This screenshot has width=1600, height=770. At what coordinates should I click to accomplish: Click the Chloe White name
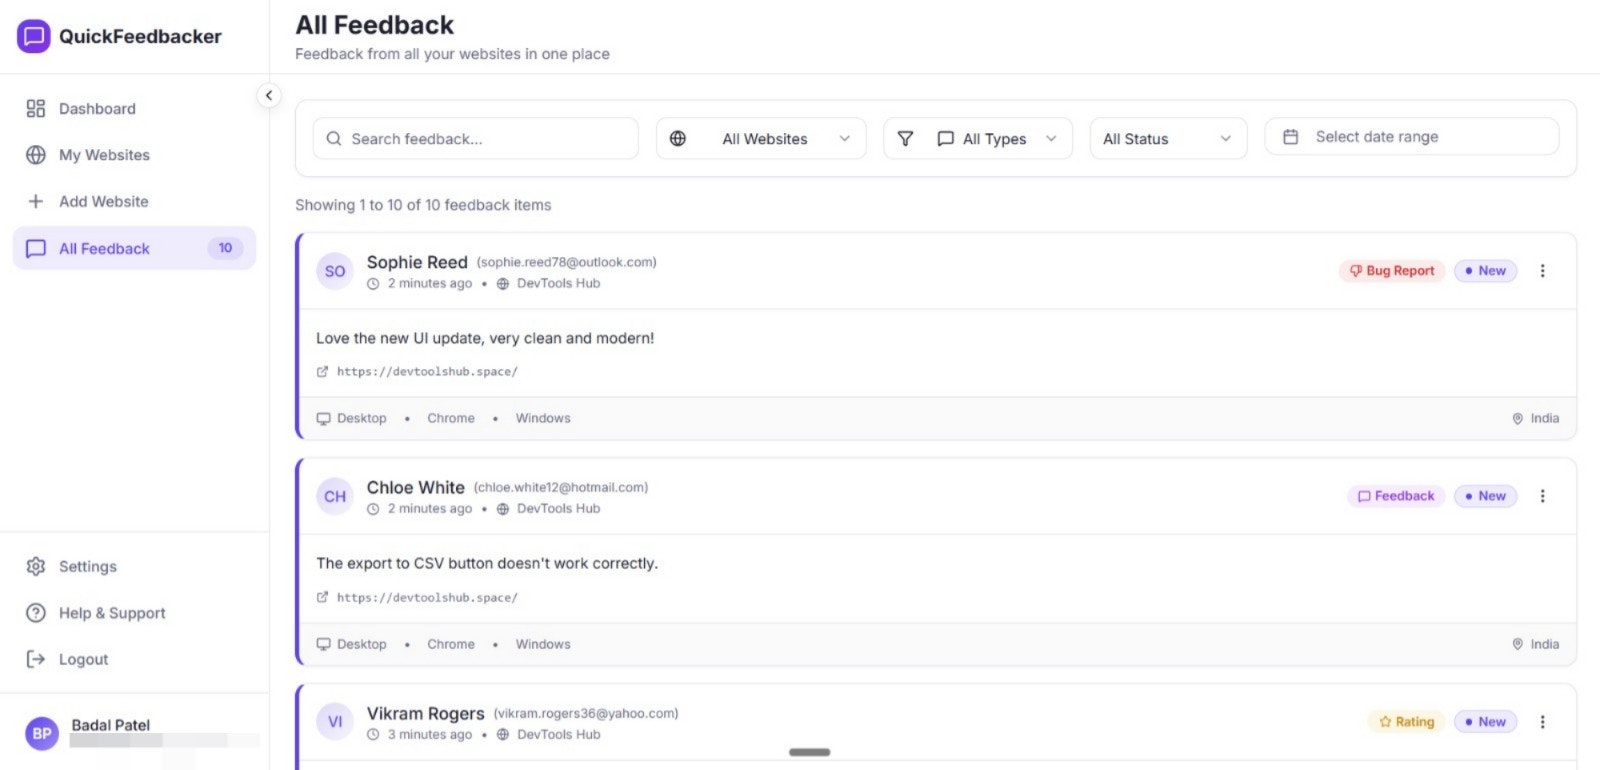pos(415,487)
